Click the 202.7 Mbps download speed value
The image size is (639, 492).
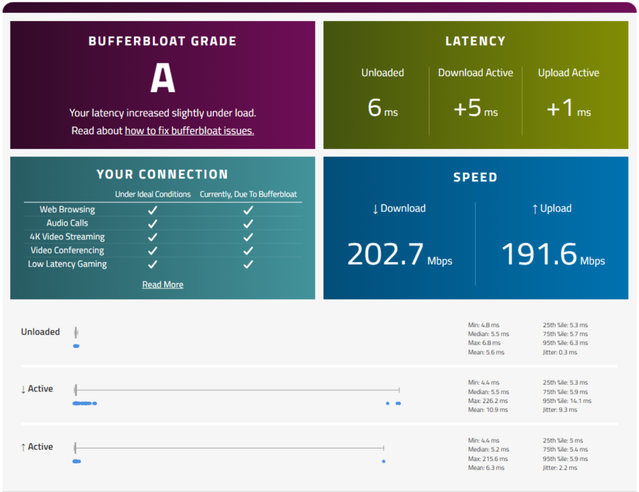click(x=387, y=254)
